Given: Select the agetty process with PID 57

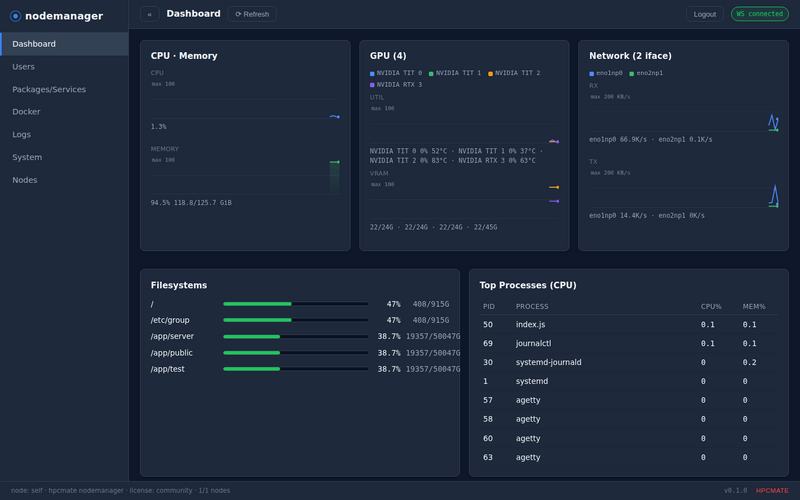Looking at the screenshot, I should 629,400.
